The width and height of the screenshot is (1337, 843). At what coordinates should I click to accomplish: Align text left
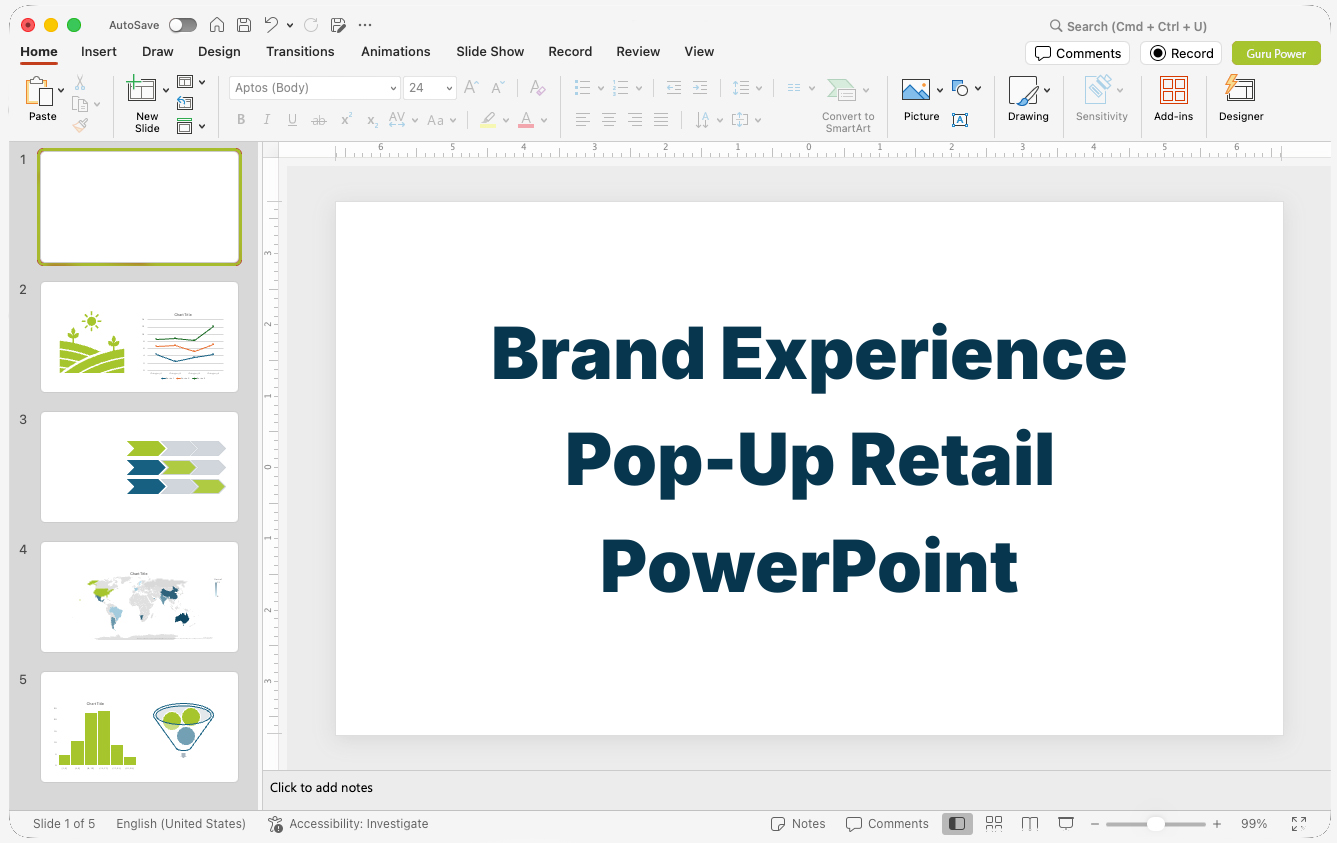583,120
